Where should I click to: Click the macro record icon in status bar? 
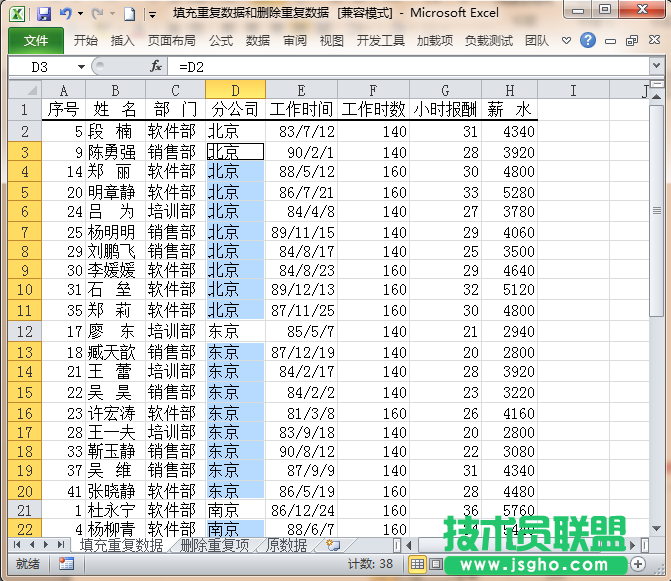(x=66, y=564)
